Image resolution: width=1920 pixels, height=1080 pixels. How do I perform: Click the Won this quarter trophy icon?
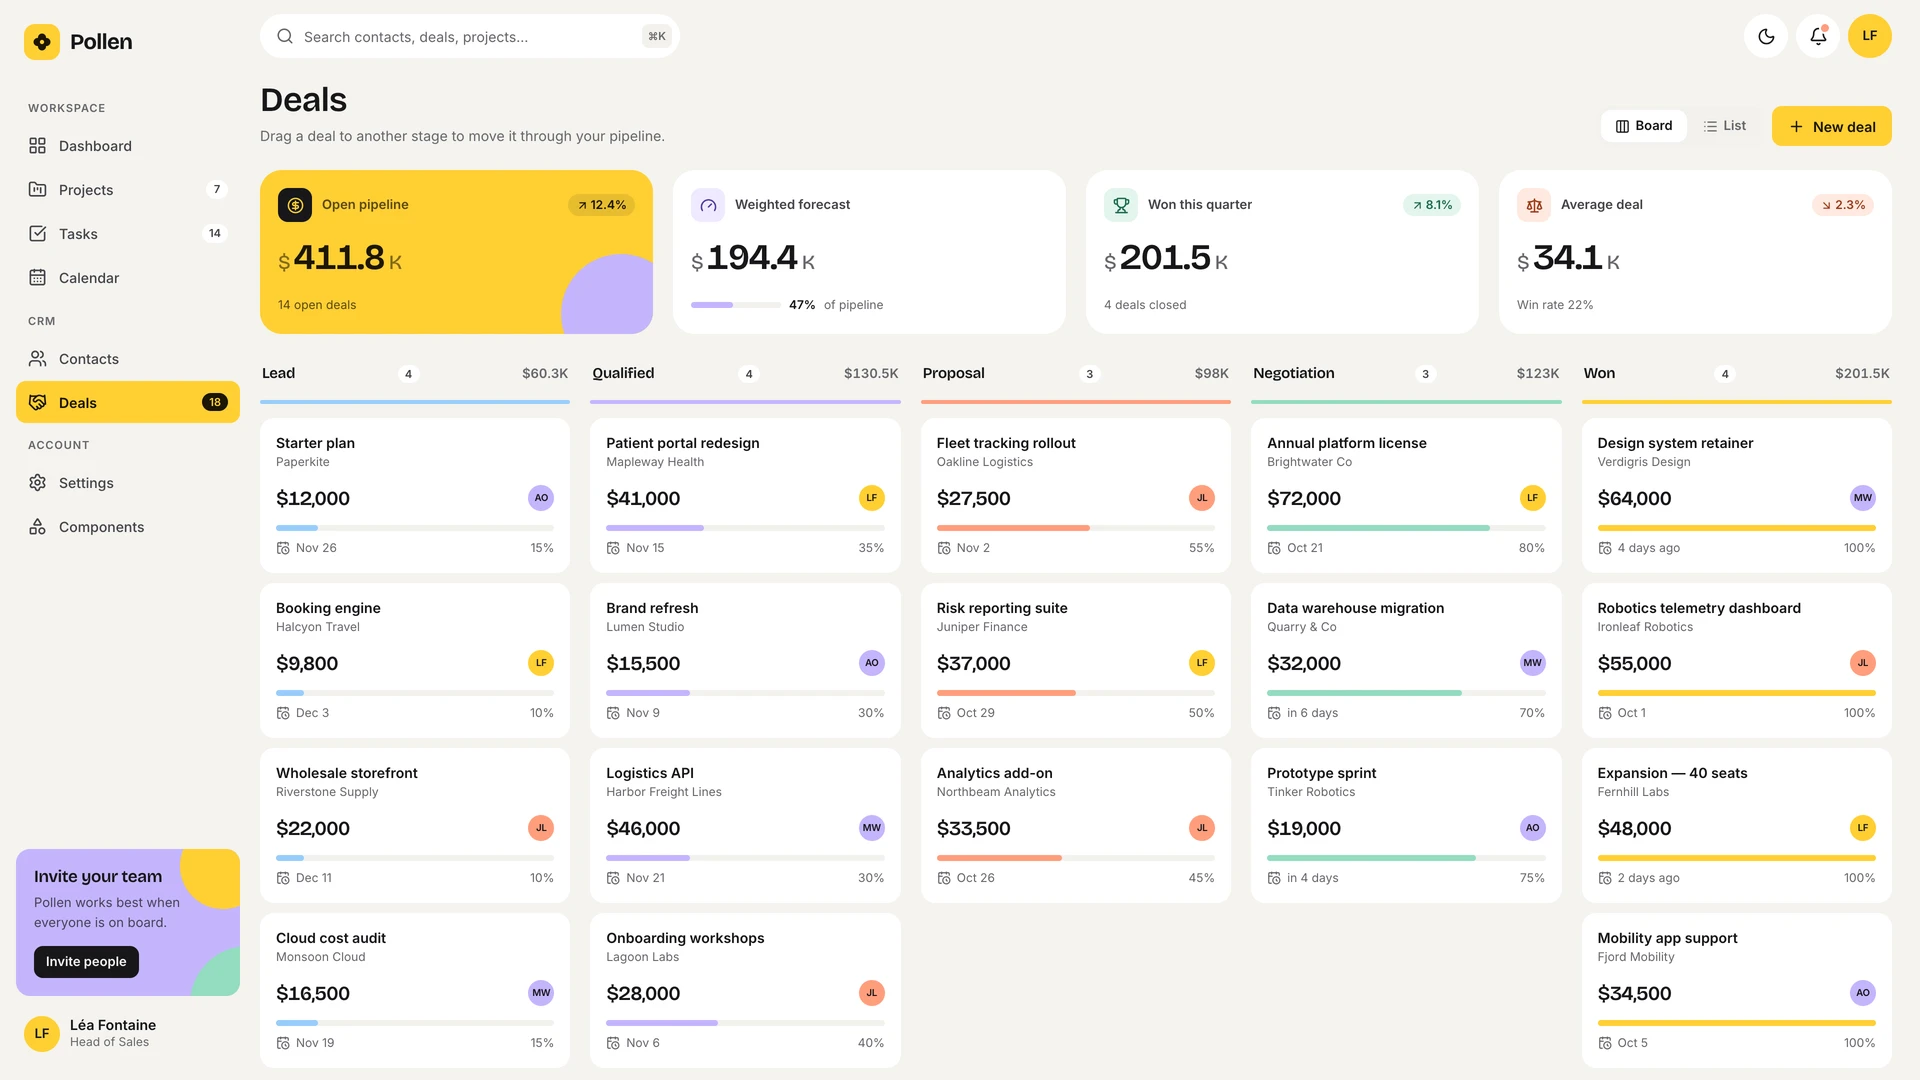click(x=1121, y=205)
